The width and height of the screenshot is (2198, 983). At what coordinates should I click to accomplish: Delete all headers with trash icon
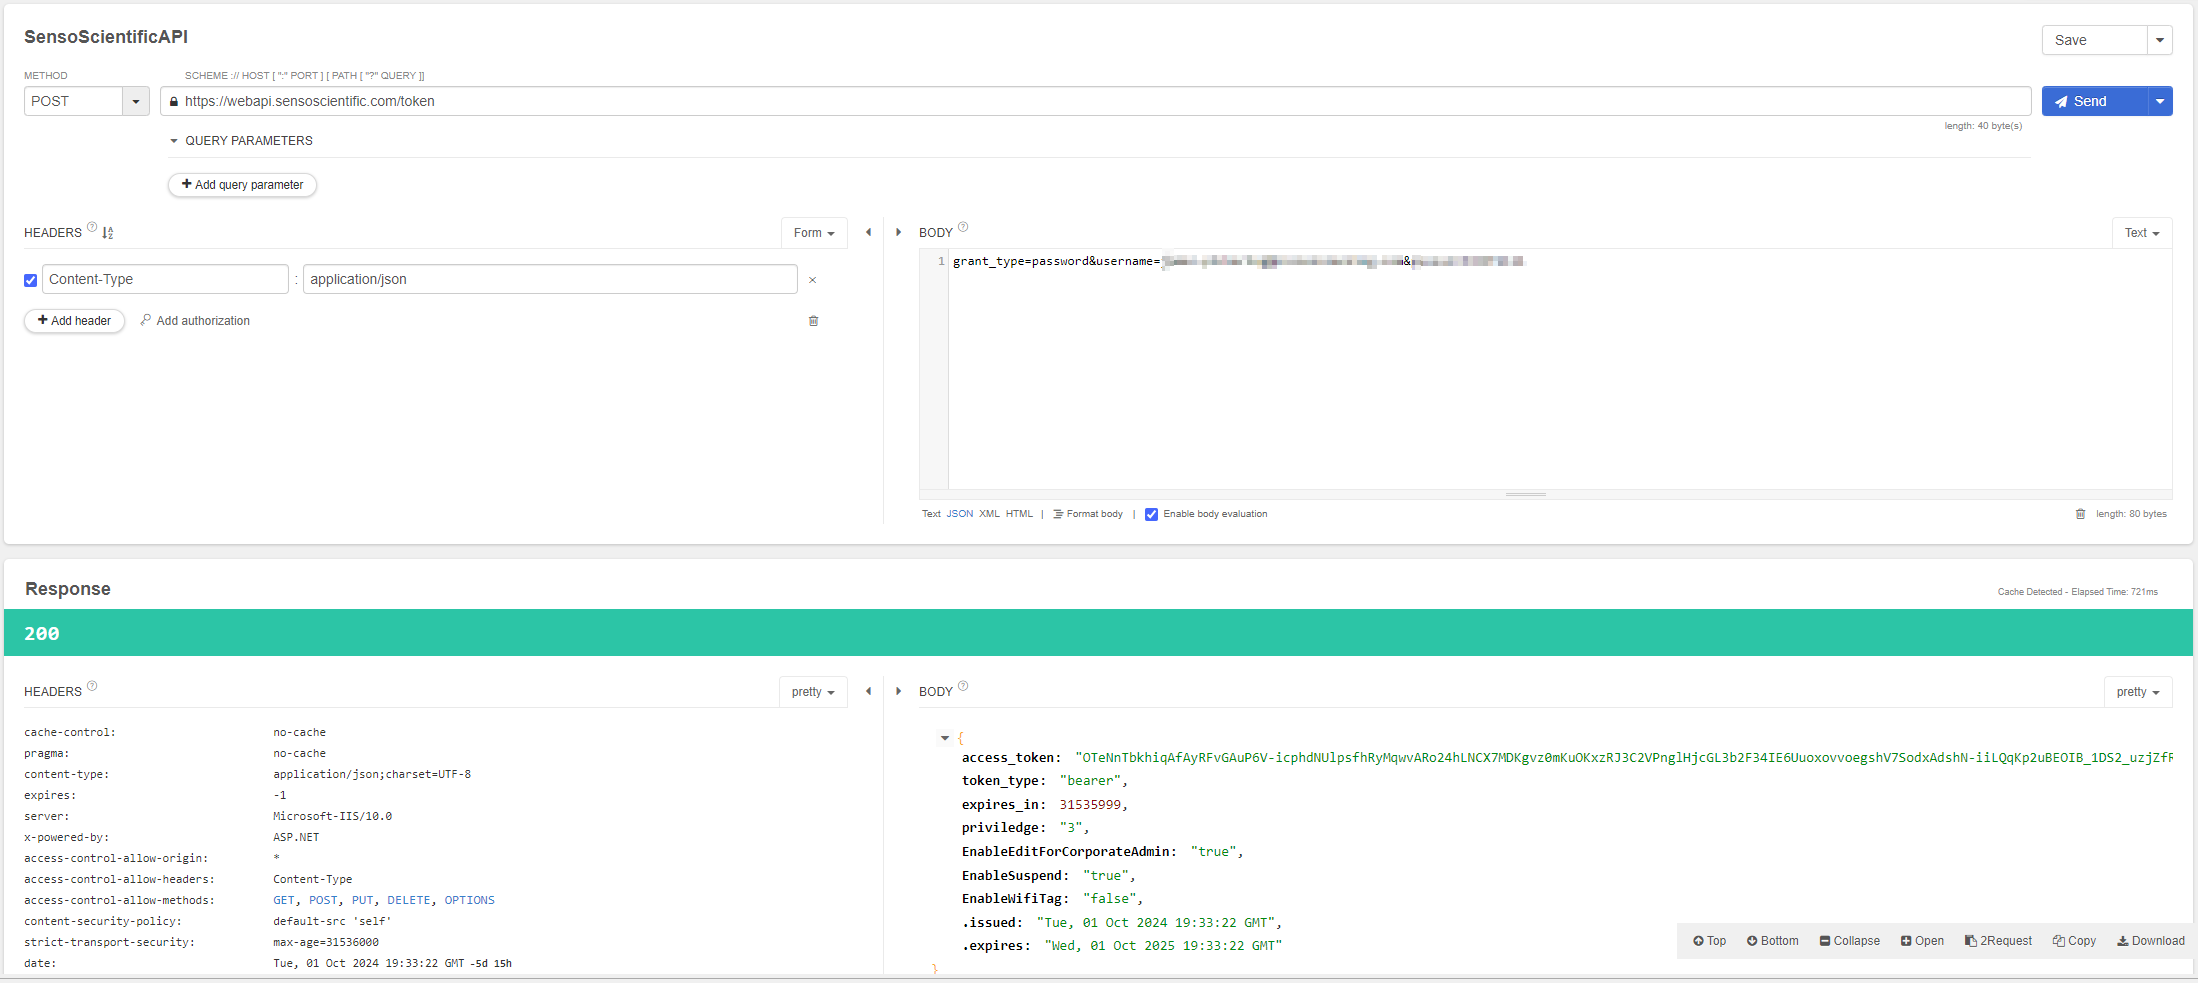(x=813, y=321)
